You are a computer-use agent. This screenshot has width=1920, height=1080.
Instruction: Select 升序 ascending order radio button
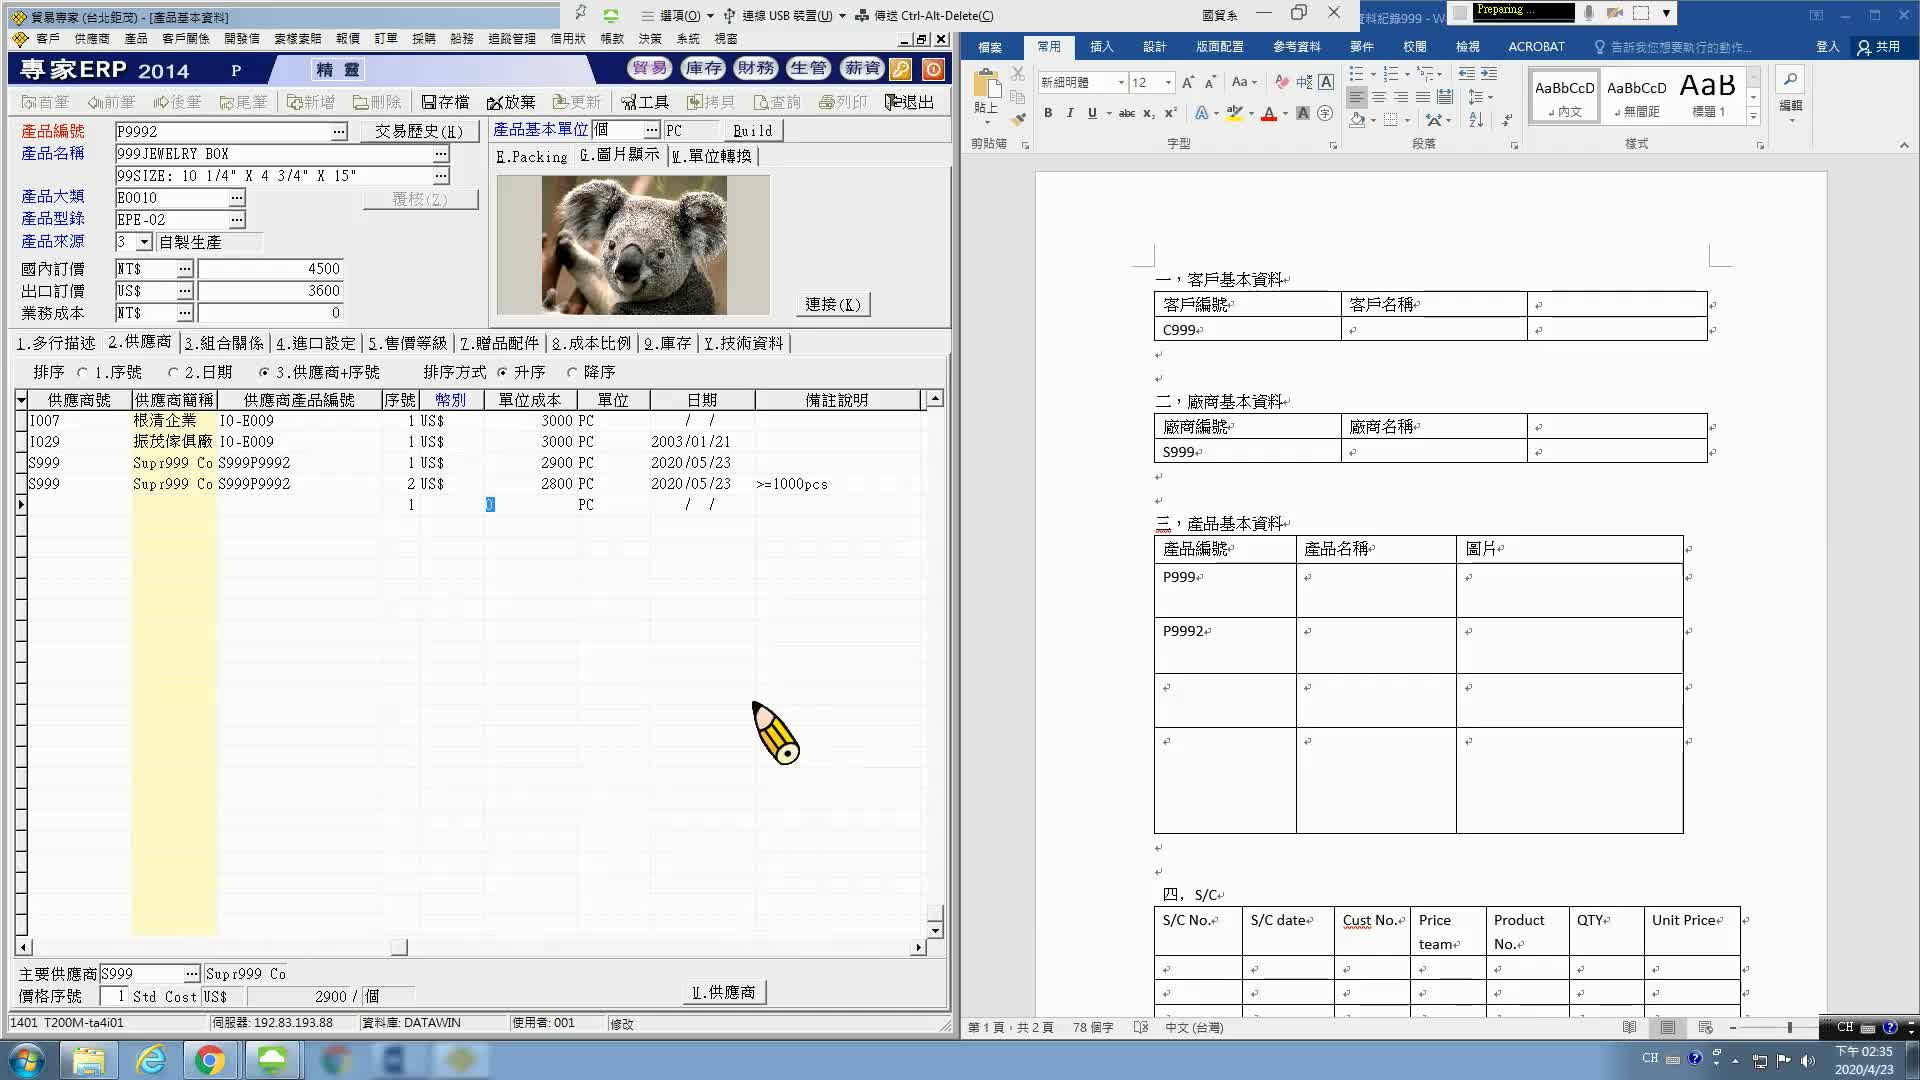(x=502, y=372)
